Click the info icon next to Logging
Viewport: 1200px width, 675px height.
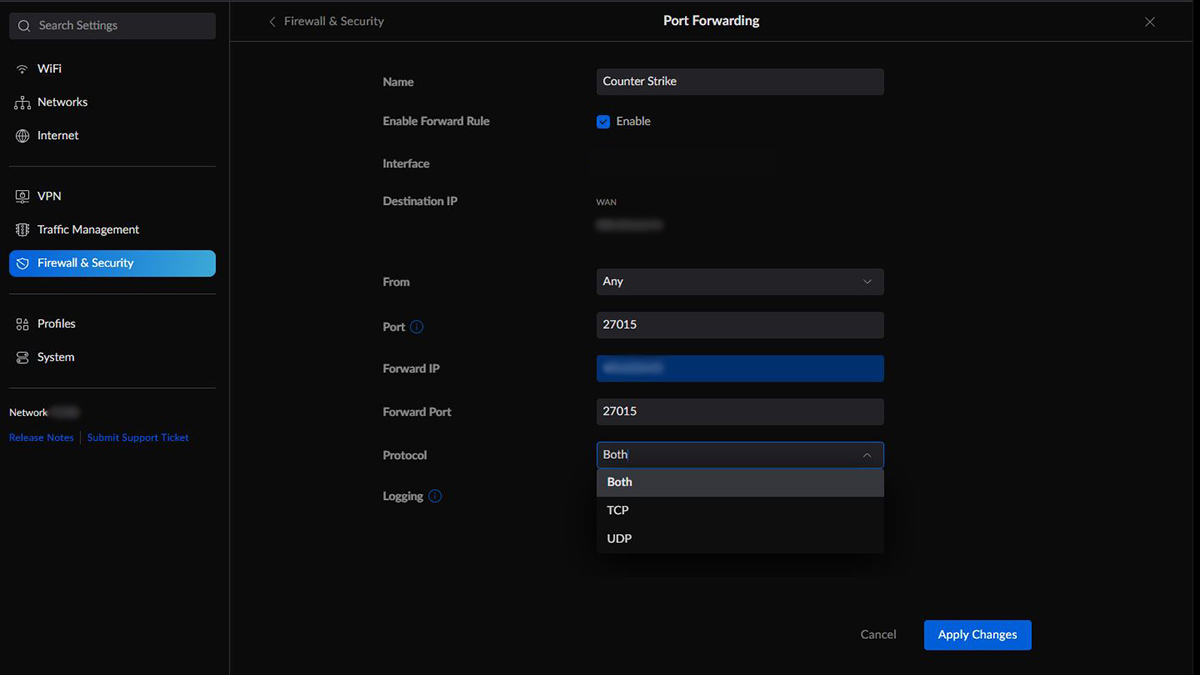(x=435, y=496)
